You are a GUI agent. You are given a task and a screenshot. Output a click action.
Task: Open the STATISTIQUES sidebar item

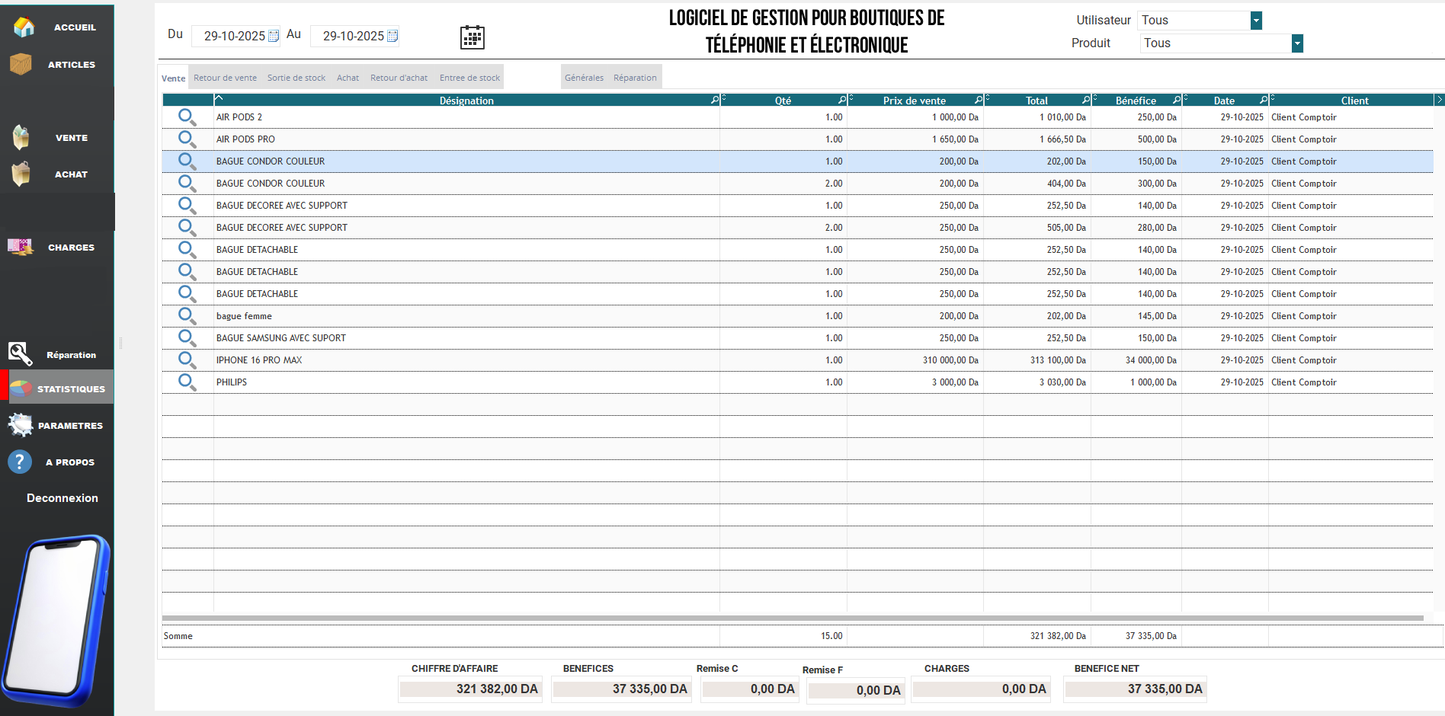coord(62,389)
